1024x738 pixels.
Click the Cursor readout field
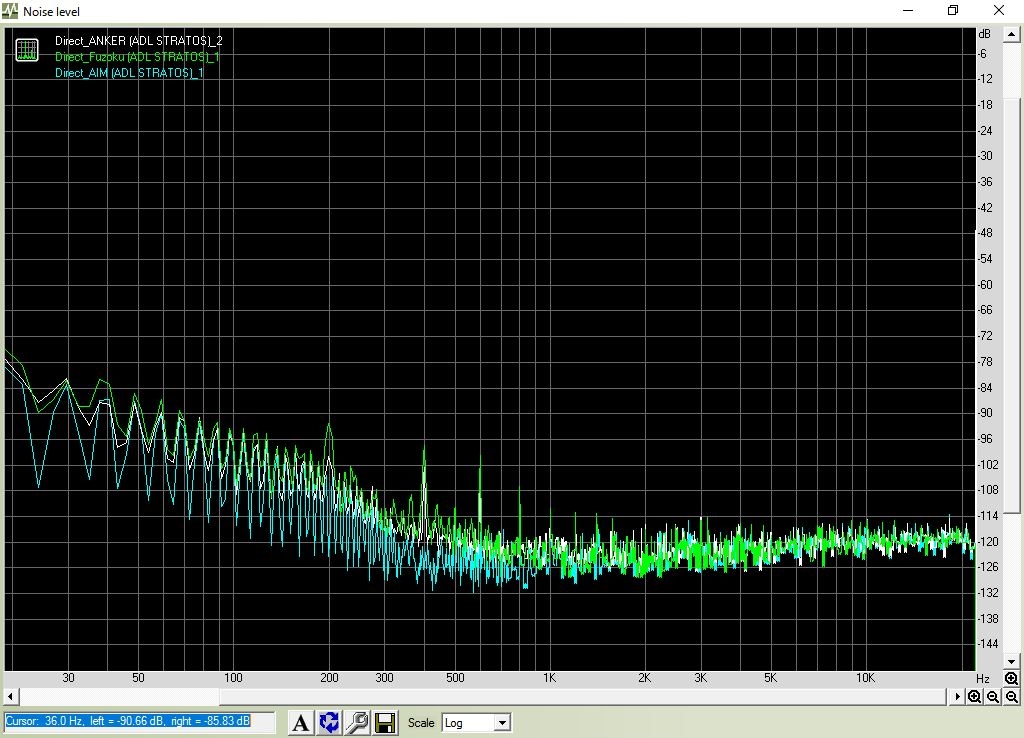[x=127, y=721]
